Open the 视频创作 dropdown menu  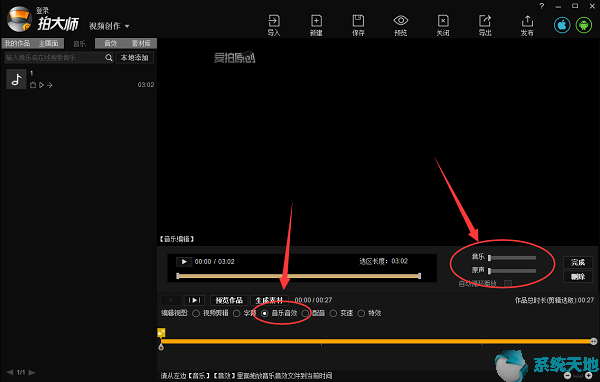109,26
